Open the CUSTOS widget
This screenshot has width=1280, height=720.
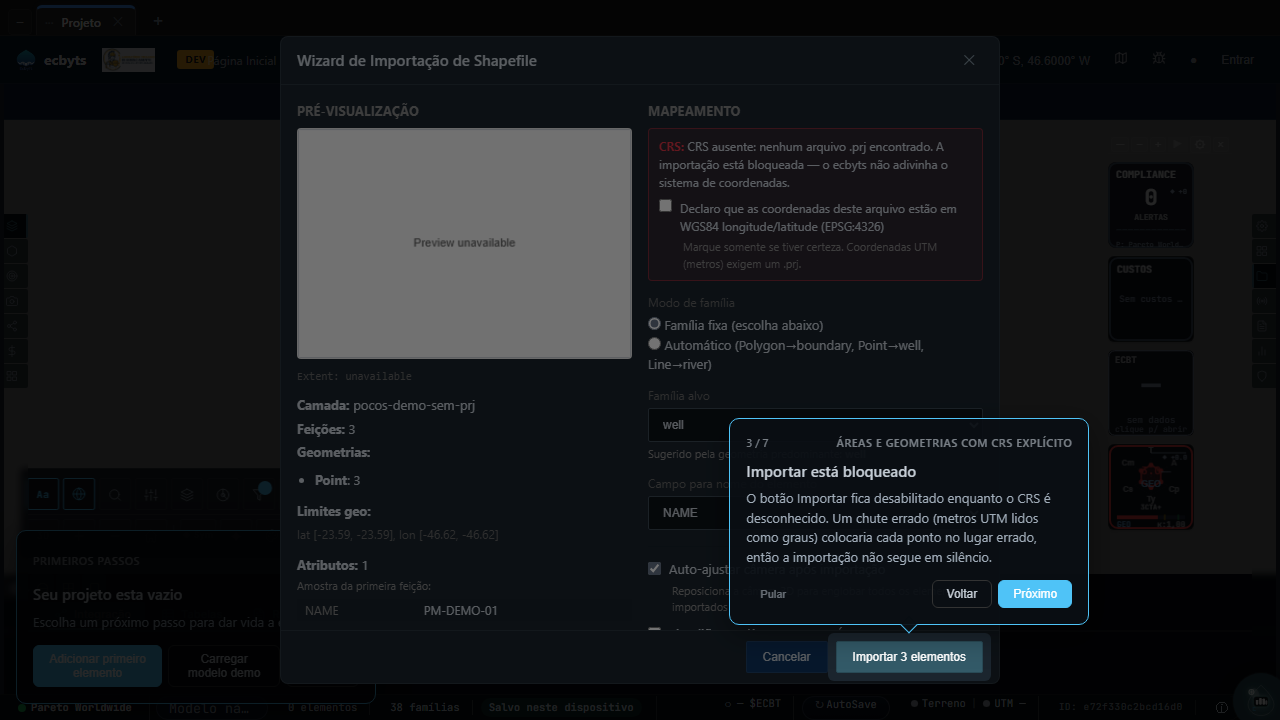(x=1151, y=299)
